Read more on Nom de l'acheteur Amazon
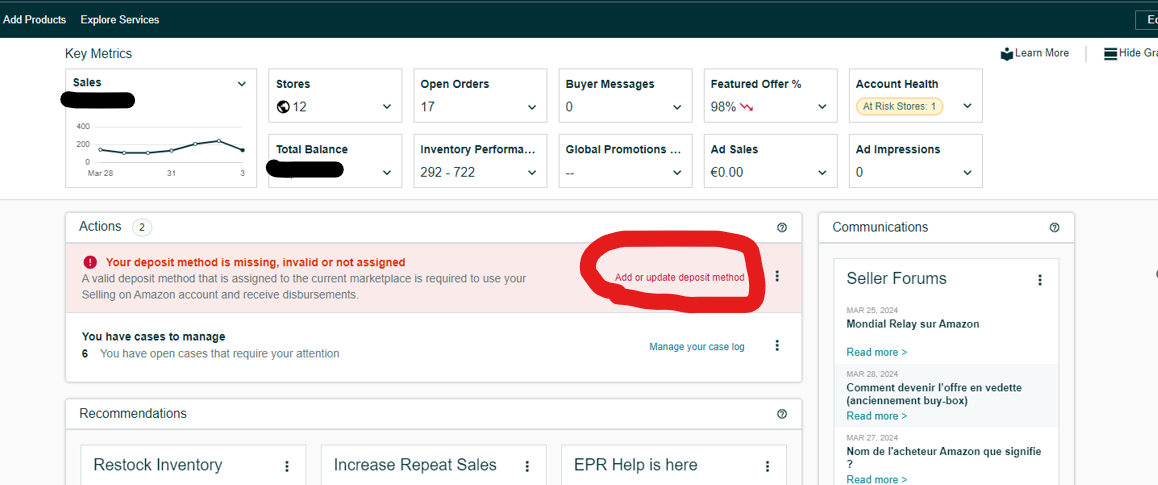Screen dimensions: 1158x485 (877, 480)
